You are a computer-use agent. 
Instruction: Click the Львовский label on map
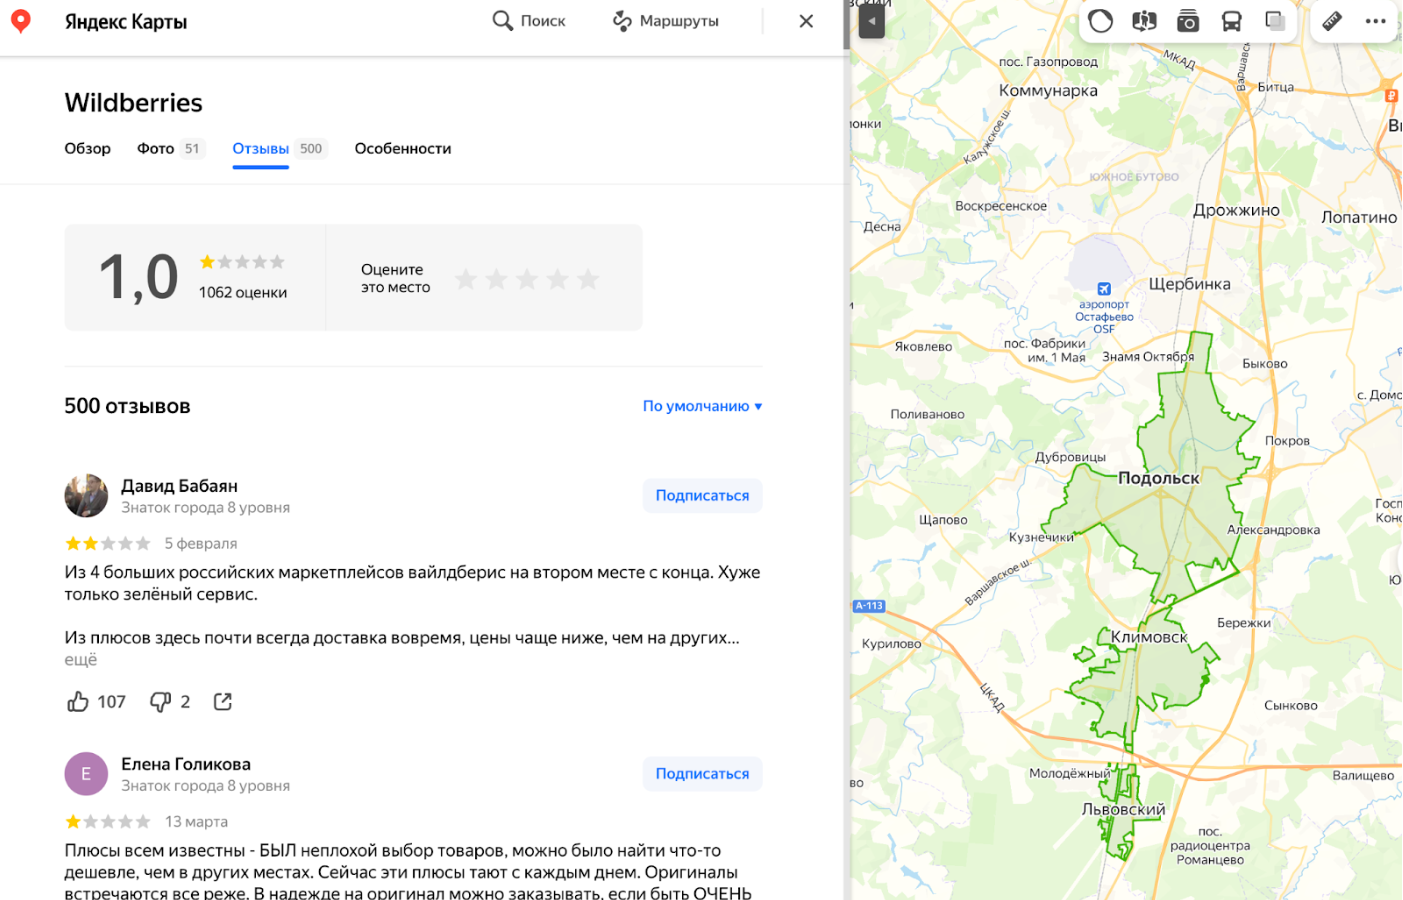pyautogui.click(x=1123, y=810)
